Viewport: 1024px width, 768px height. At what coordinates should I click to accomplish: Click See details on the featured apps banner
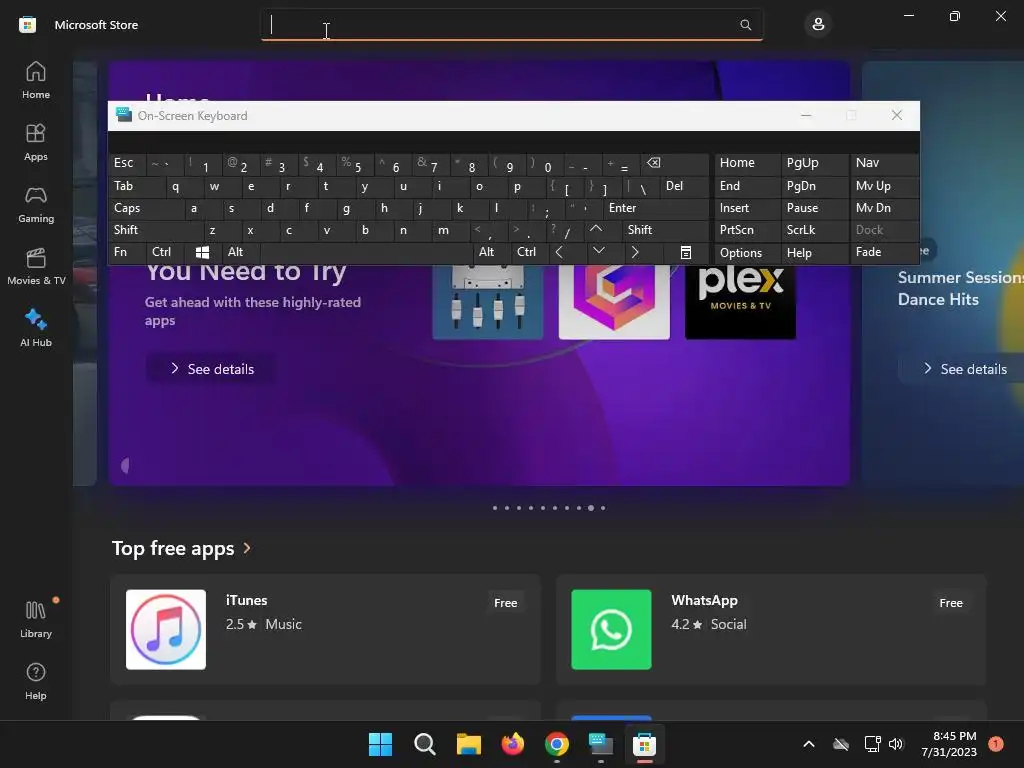click(211, 369)
